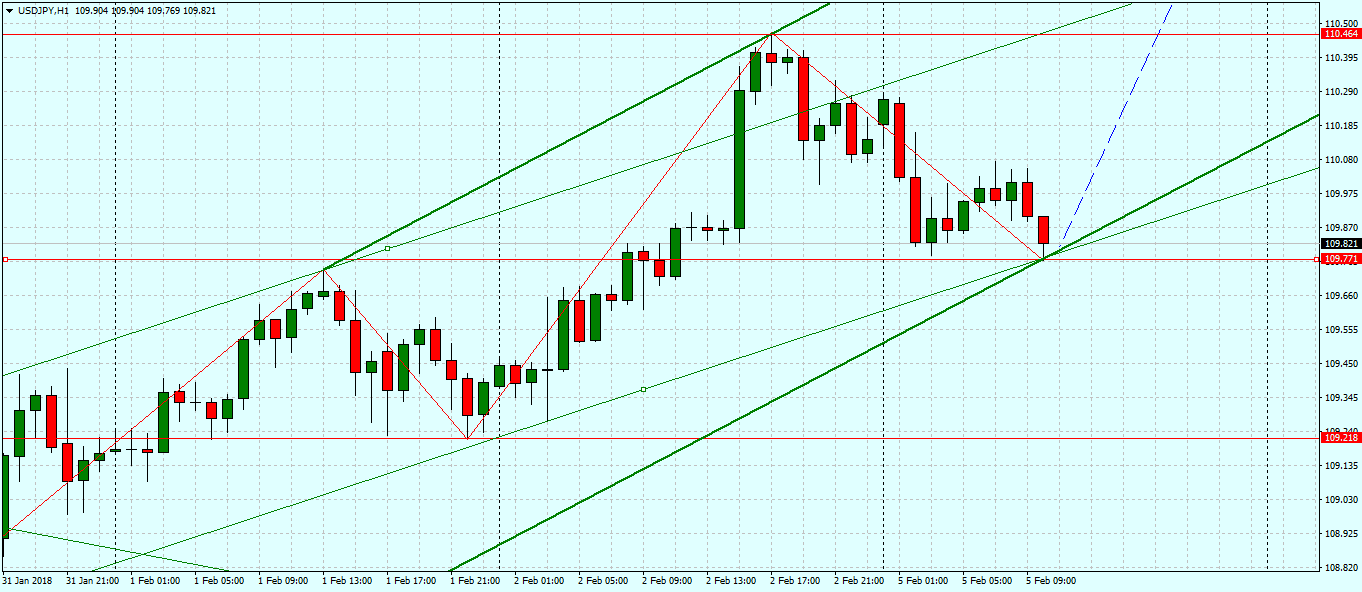Screen dimensions: 1362x592
Task: Click the 110.500 value on price scale
Action: pos(1340,23)
